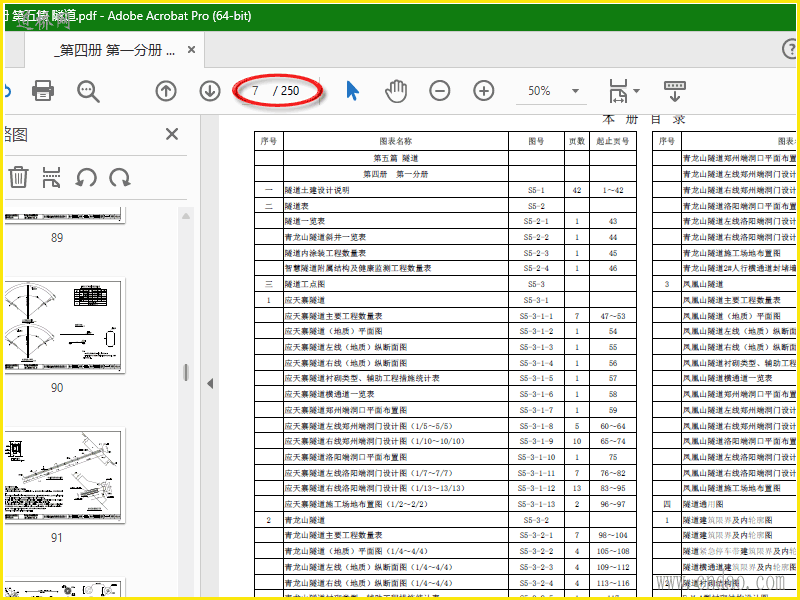
Task: Click the row 第四册 第一分册 in table
Action: 395,174
